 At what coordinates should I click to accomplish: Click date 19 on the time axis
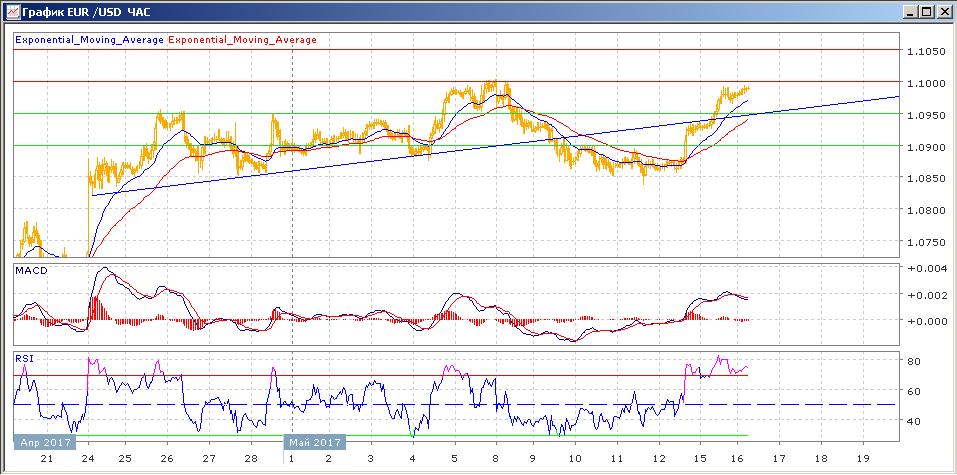(x=862, y=458)
